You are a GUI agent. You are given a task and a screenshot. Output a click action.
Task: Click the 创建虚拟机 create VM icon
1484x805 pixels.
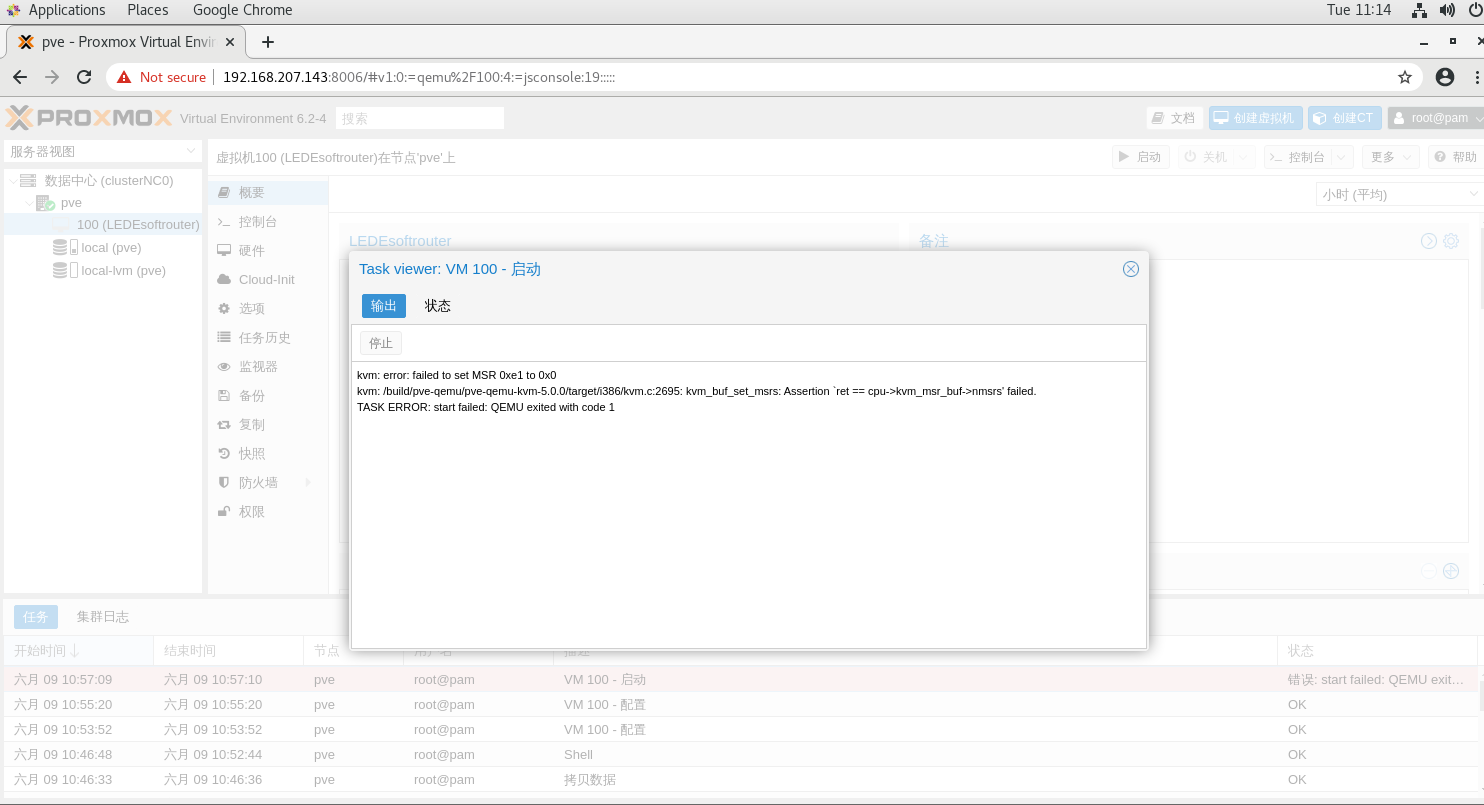point(1256,117)
